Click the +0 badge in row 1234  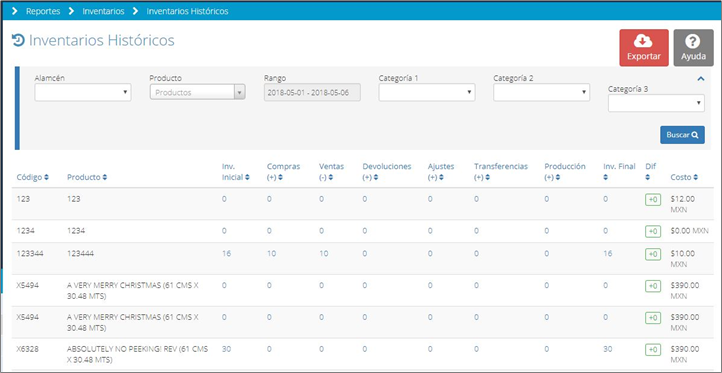652,232
